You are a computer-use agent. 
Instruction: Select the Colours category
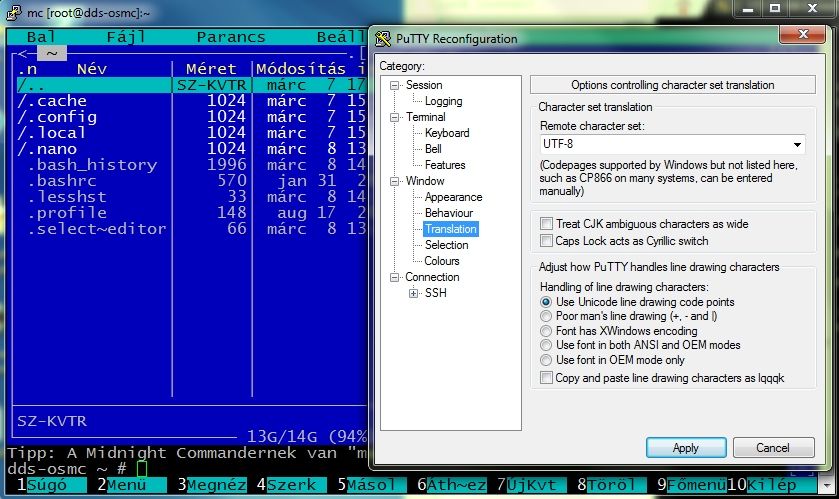(441, 261)
